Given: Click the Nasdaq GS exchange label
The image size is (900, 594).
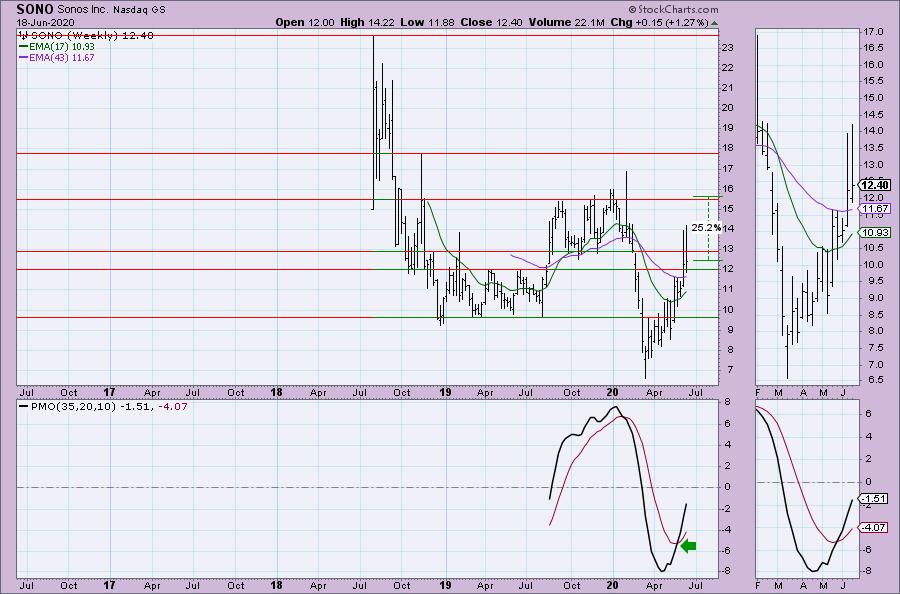Looking at the screenshot, I should point(138,10).
